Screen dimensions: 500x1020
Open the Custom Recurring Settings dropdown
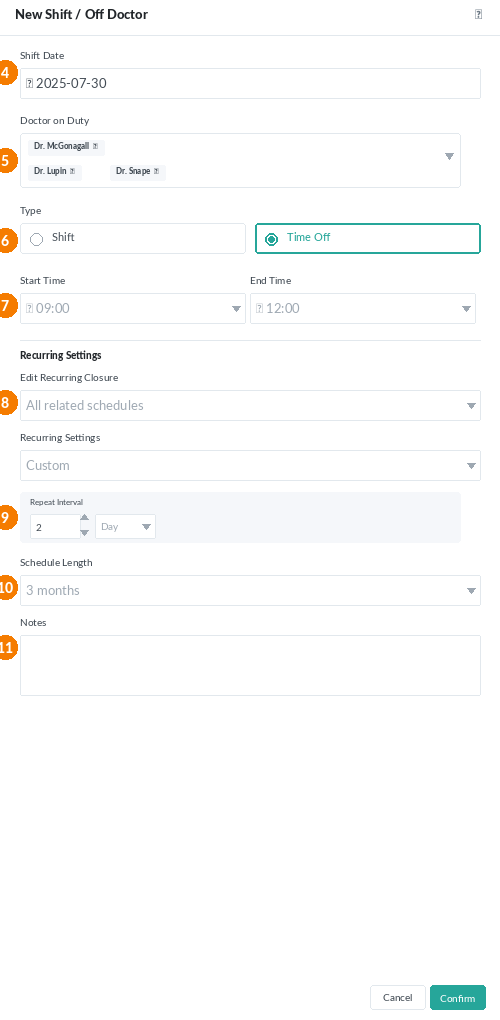coord(250,466)
